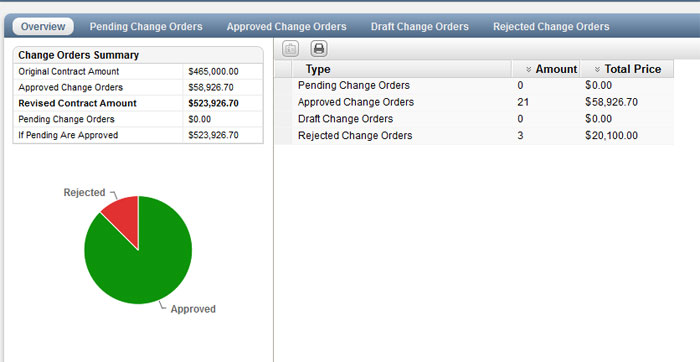The image size is (700, 362).
Task: Switch to Approved Change Orders tab
Action: tap(287, 27)
